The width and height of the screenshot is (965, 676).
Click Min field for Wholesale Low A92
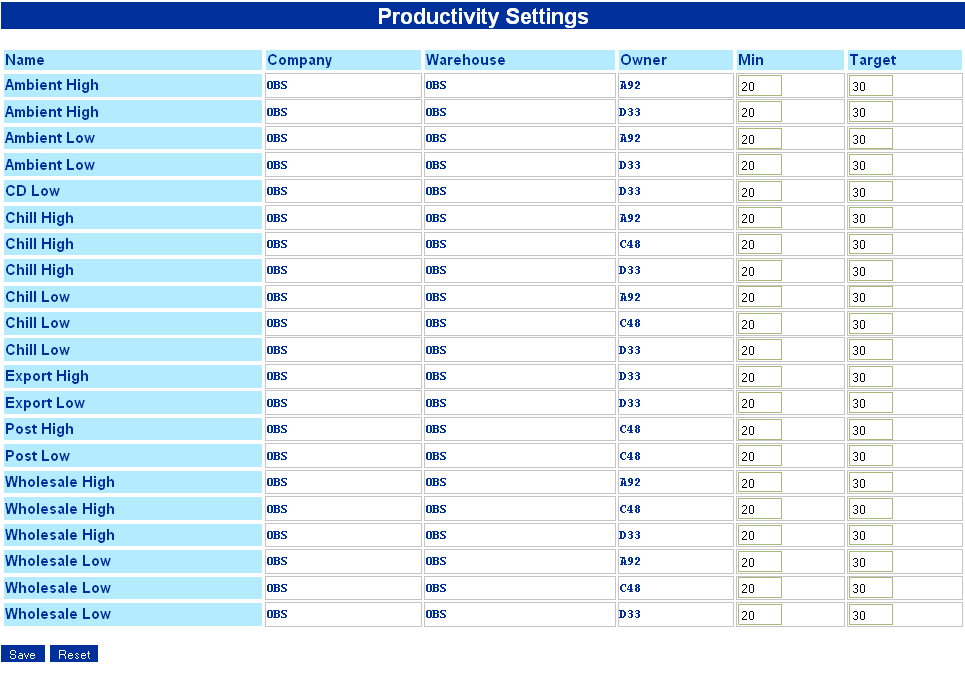click(x=759, y=562)
